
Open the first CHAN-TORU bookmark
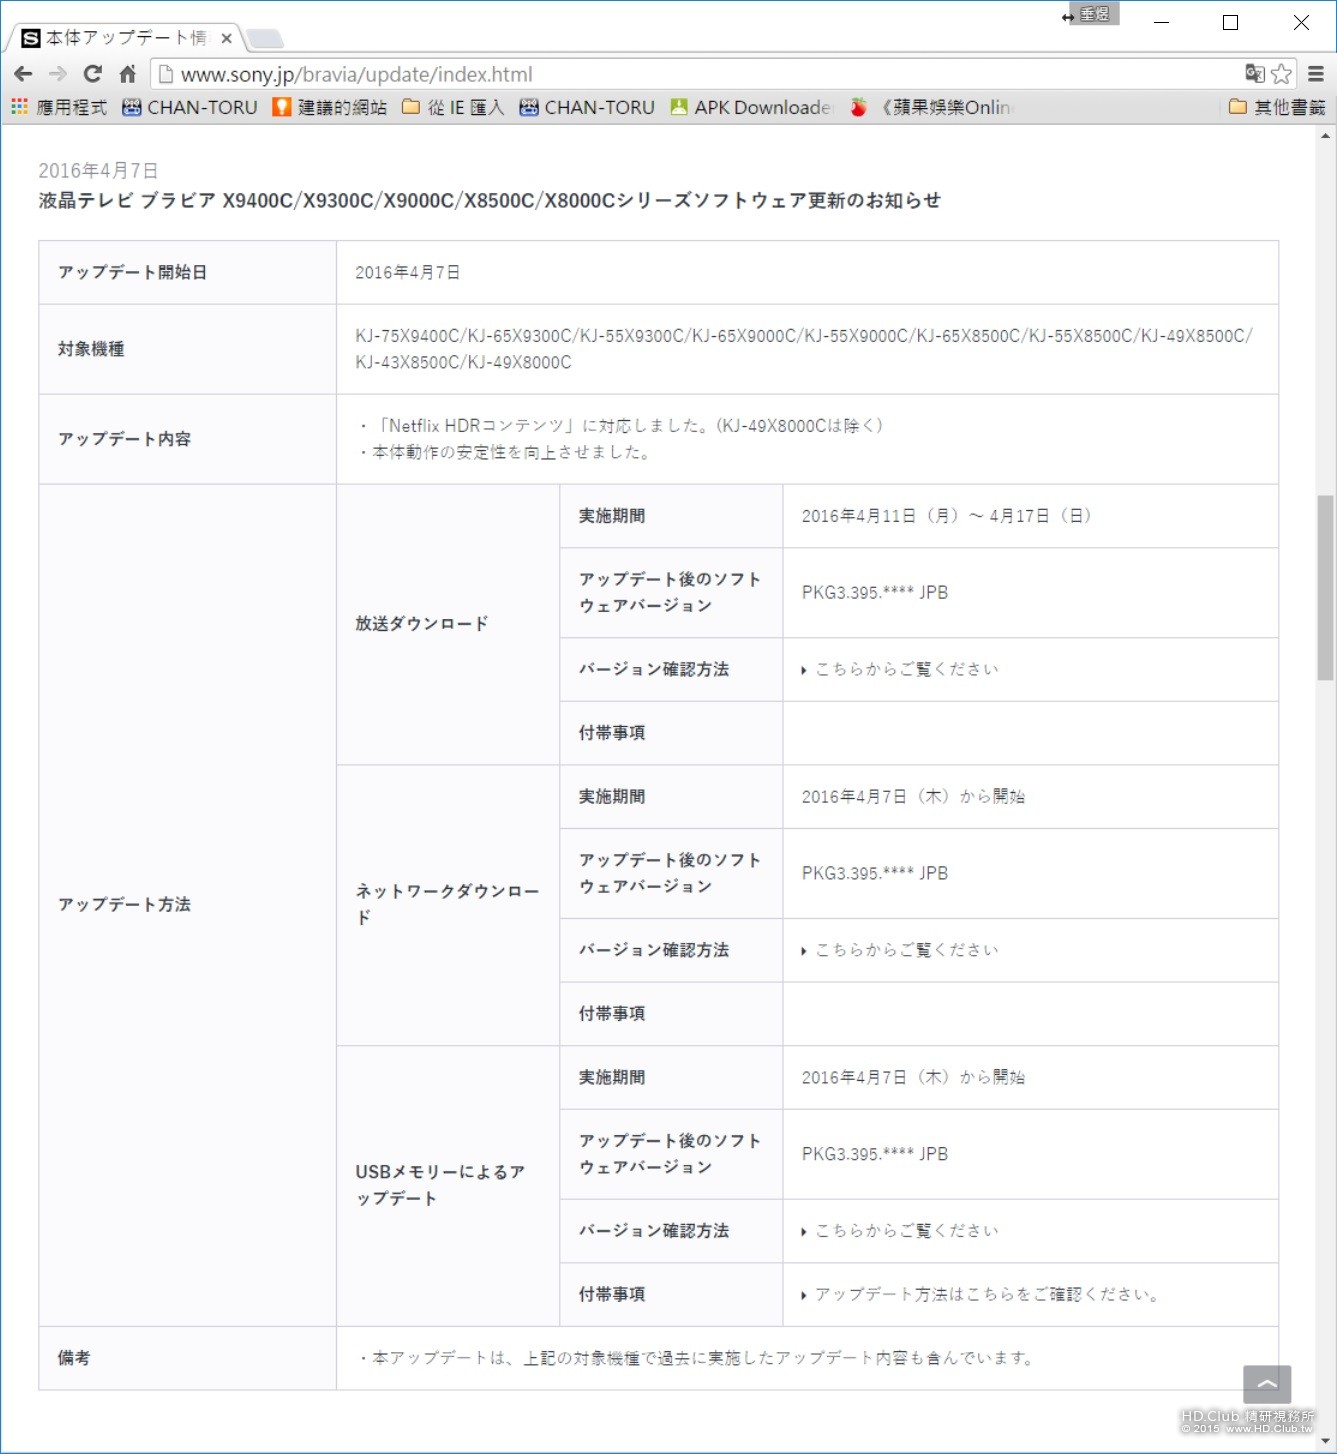[190, 107]
